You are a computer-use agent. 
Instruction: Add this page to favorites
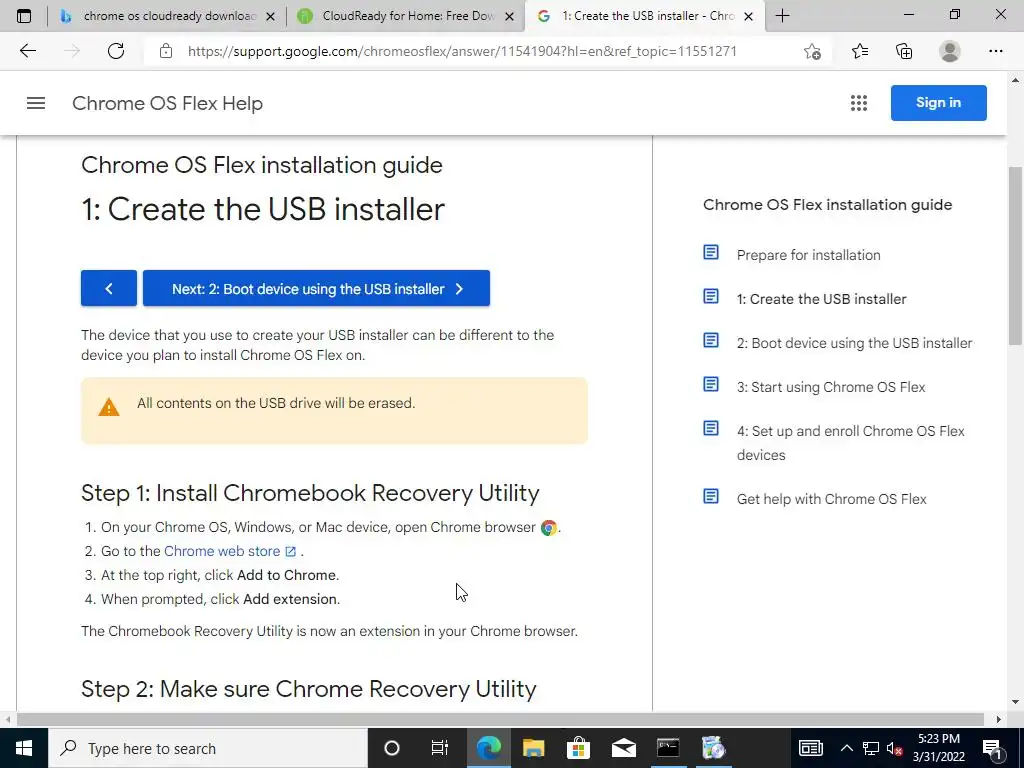click(812, 51)
